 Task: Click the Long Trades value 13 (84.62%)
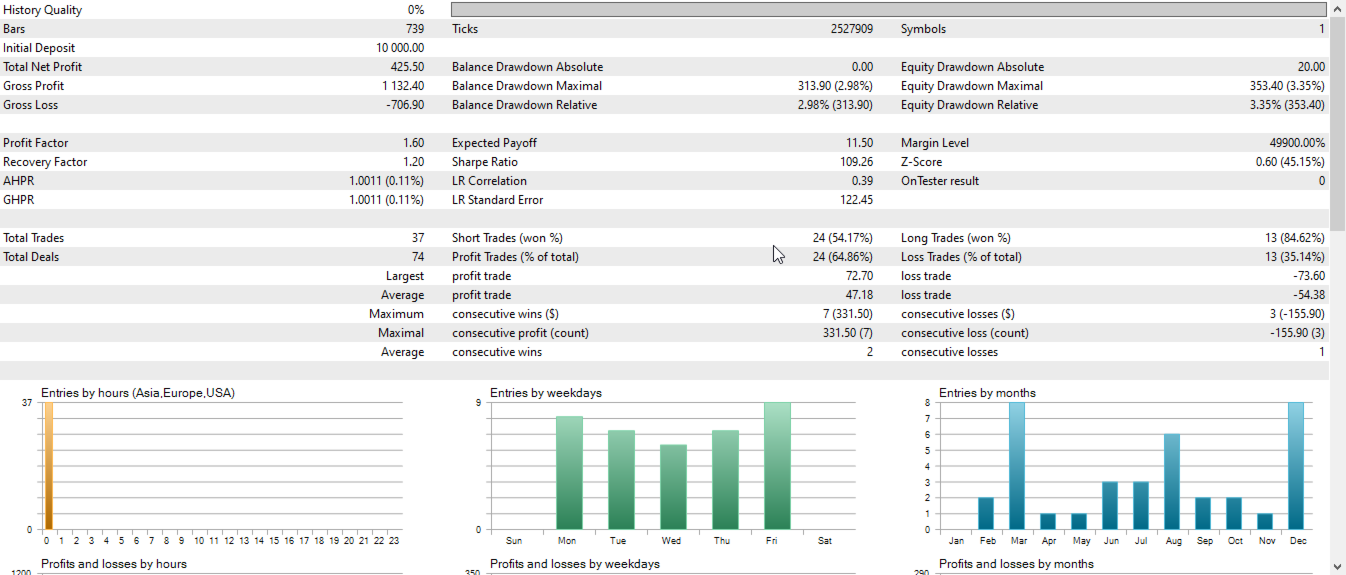coord(1295,238)
